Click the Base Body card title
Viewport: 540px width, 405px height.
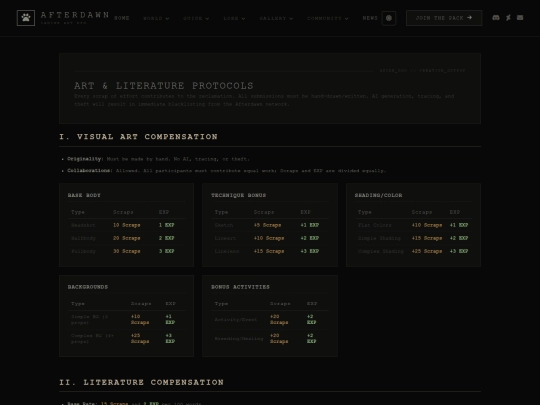[x=84, y=195]
